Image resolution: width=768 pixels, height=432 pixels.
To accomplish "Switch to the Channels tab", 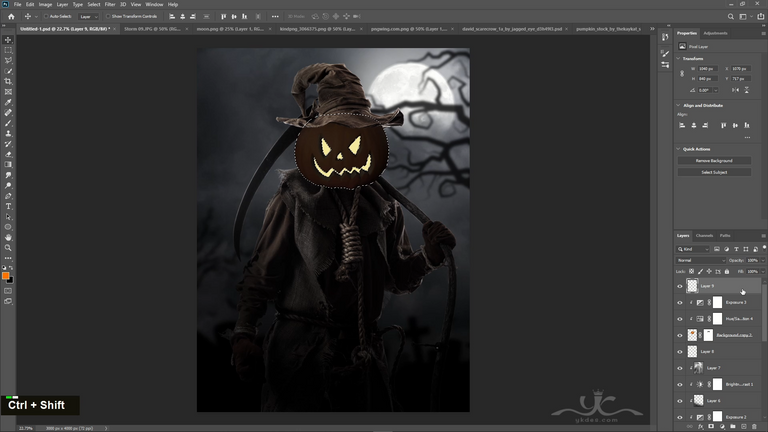I will [704, 236].
